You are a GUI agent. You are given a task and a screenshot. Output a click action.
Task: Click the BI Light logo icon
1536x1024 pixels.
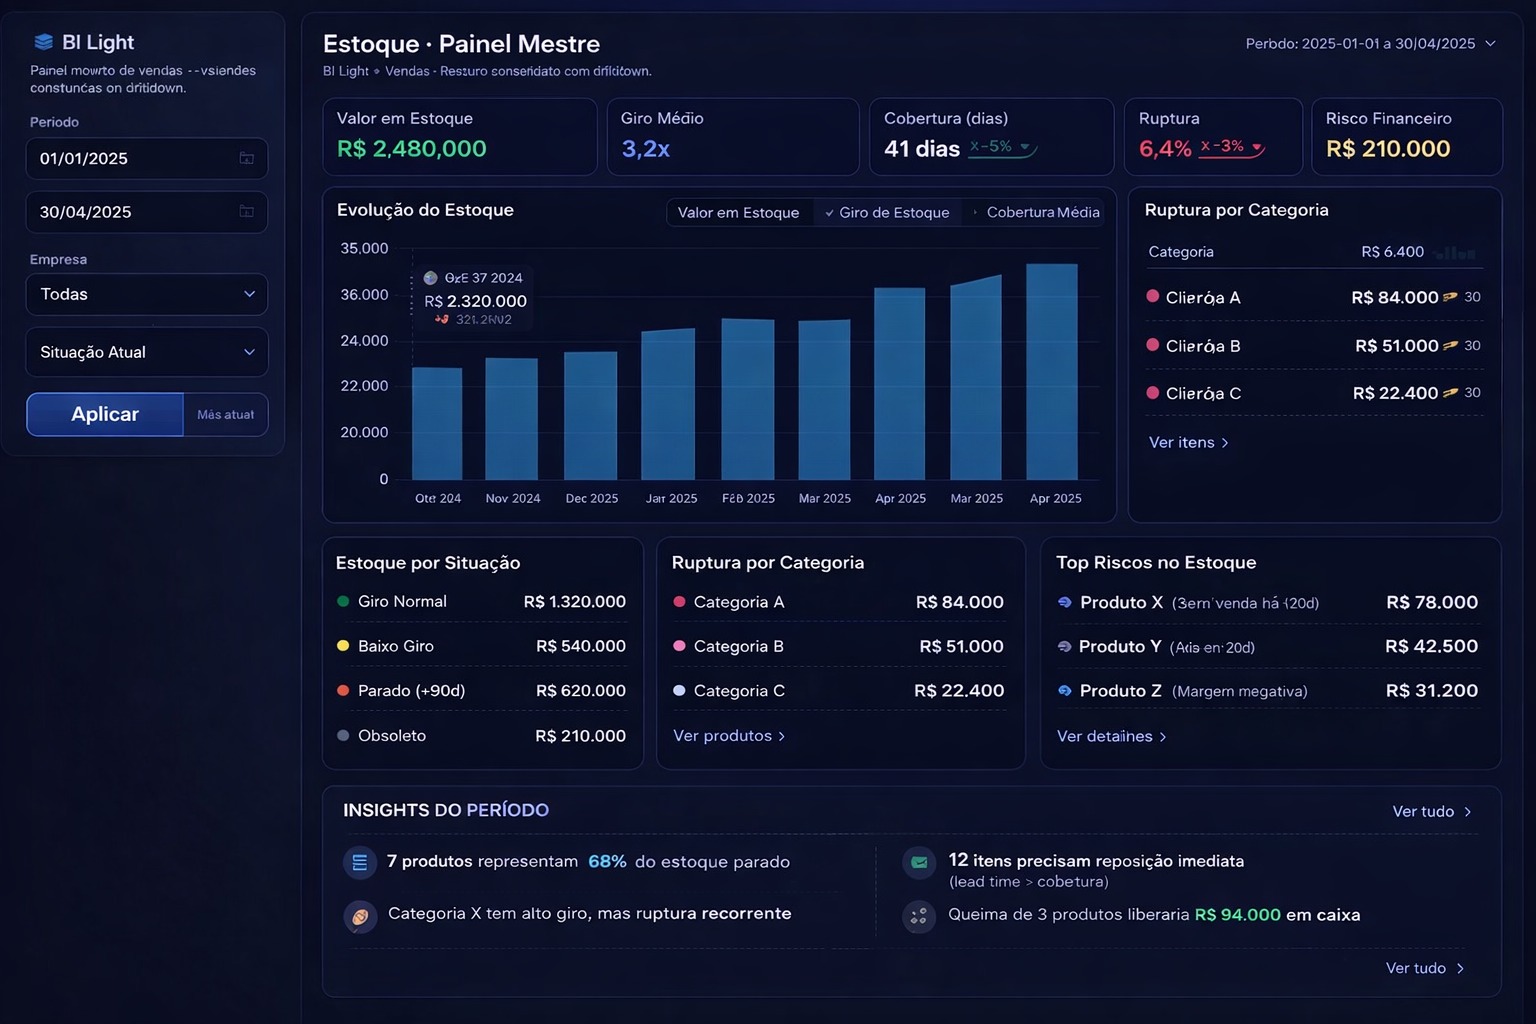tap(44, 42)
